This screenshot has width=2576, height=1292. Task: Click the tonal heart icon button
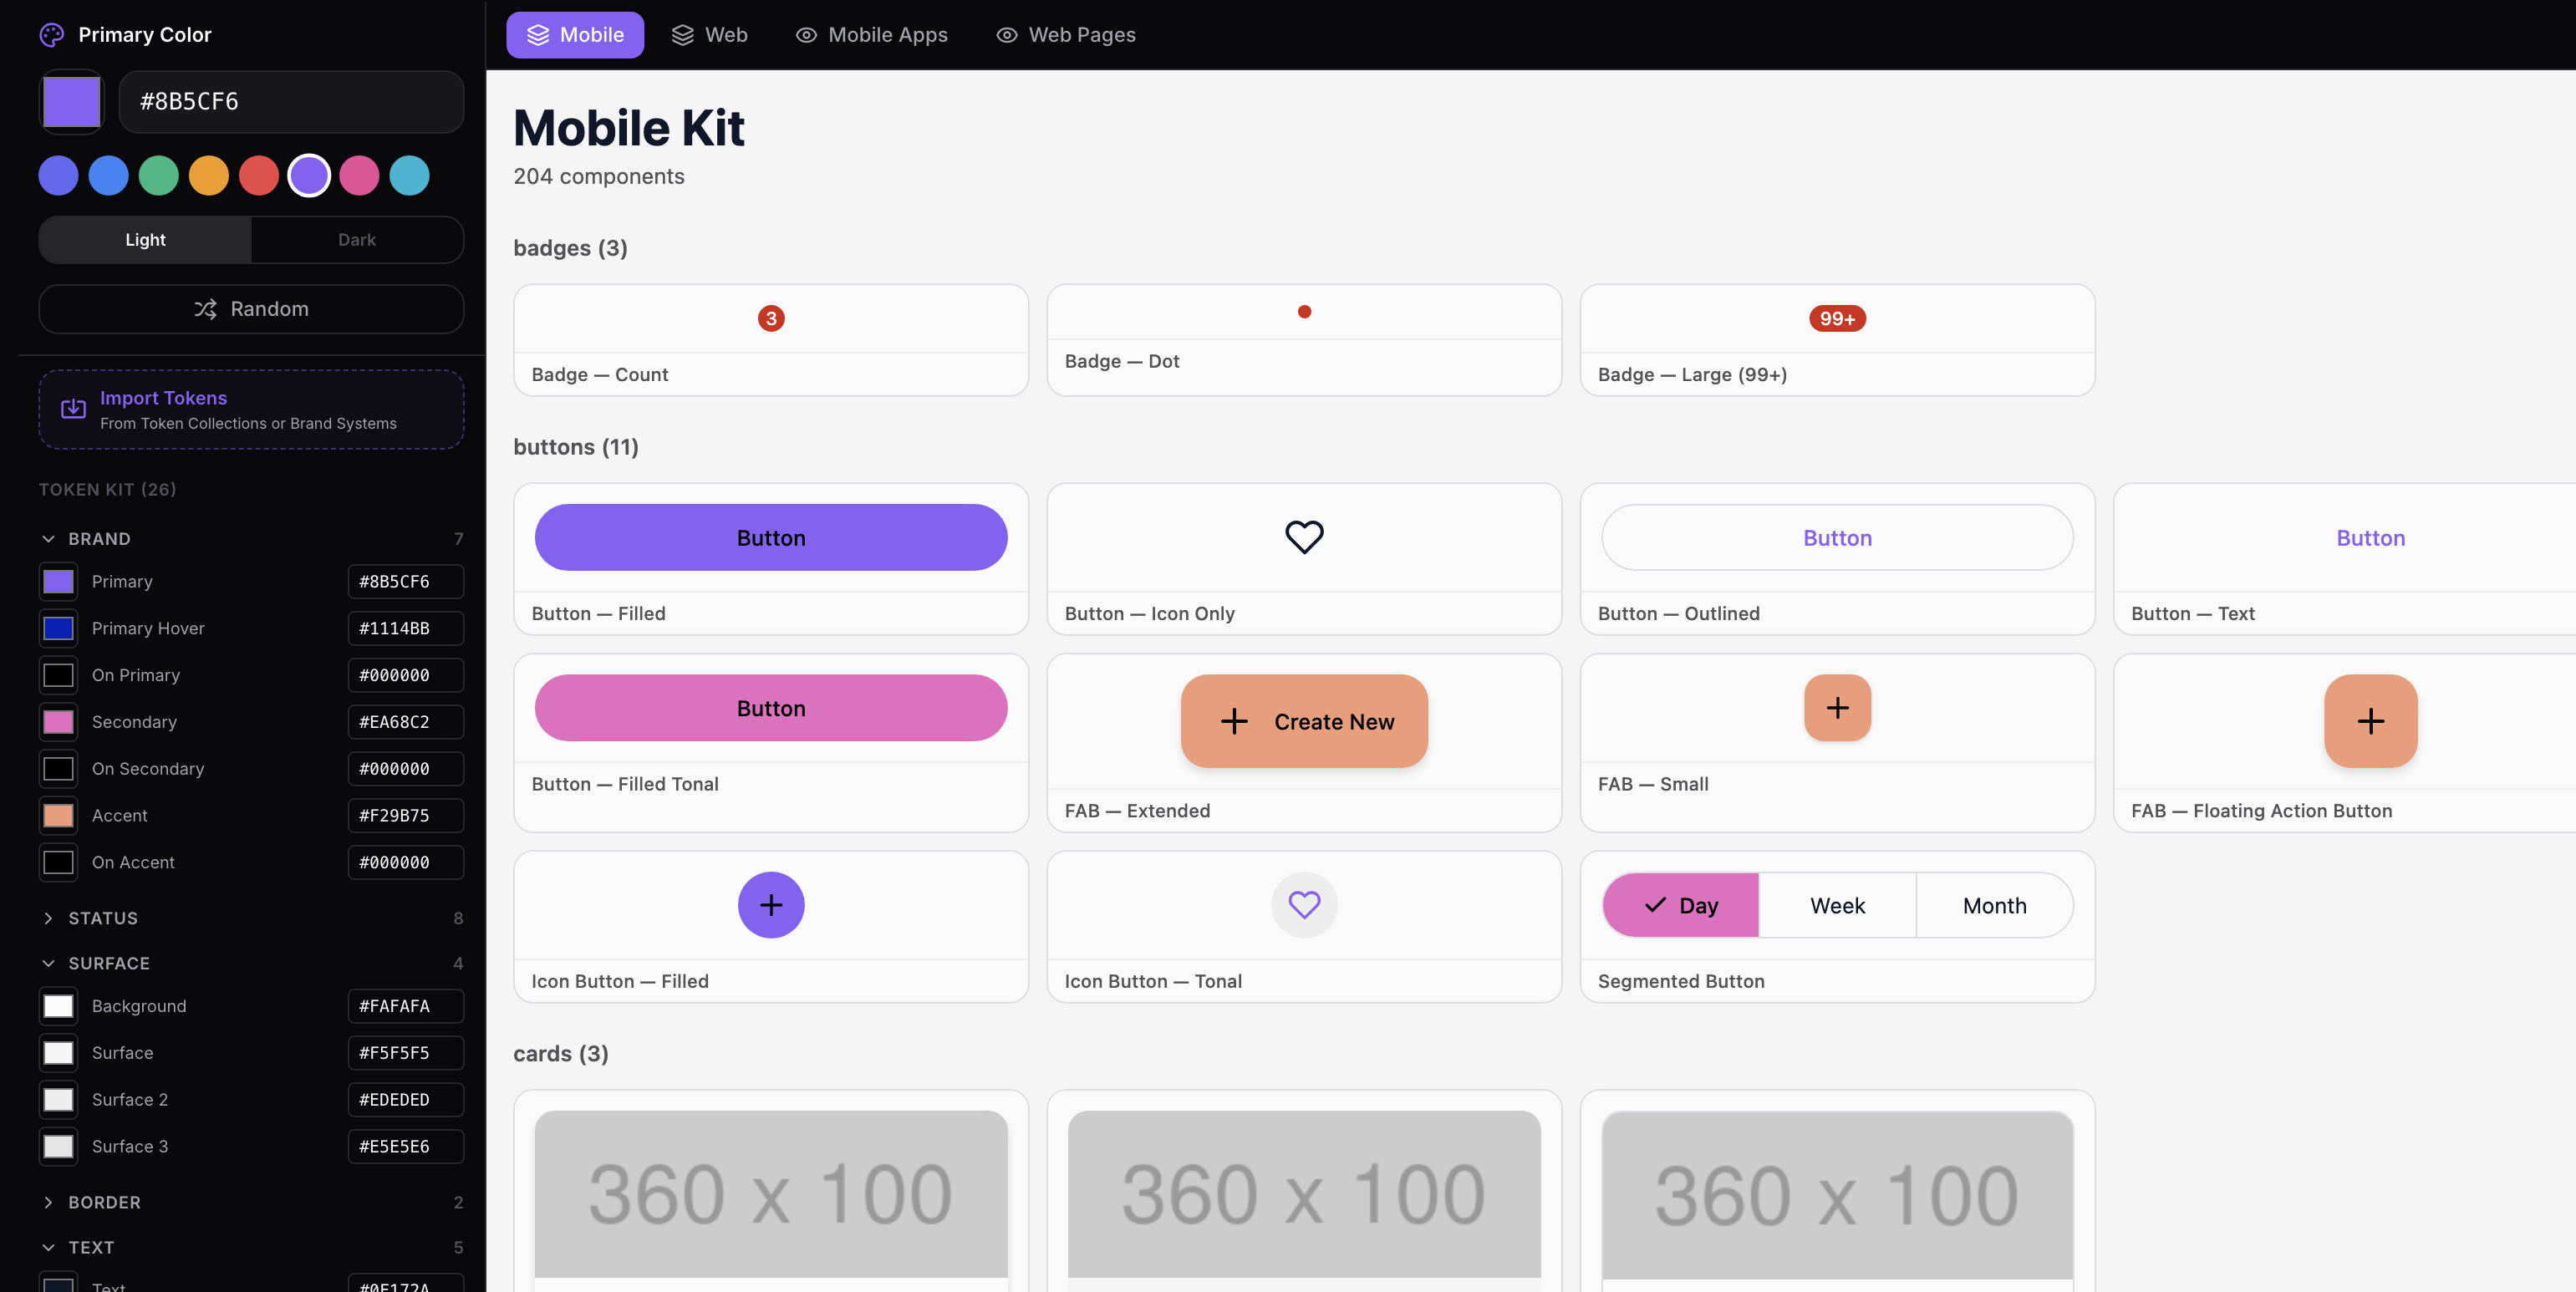[x=1303, y=905]
